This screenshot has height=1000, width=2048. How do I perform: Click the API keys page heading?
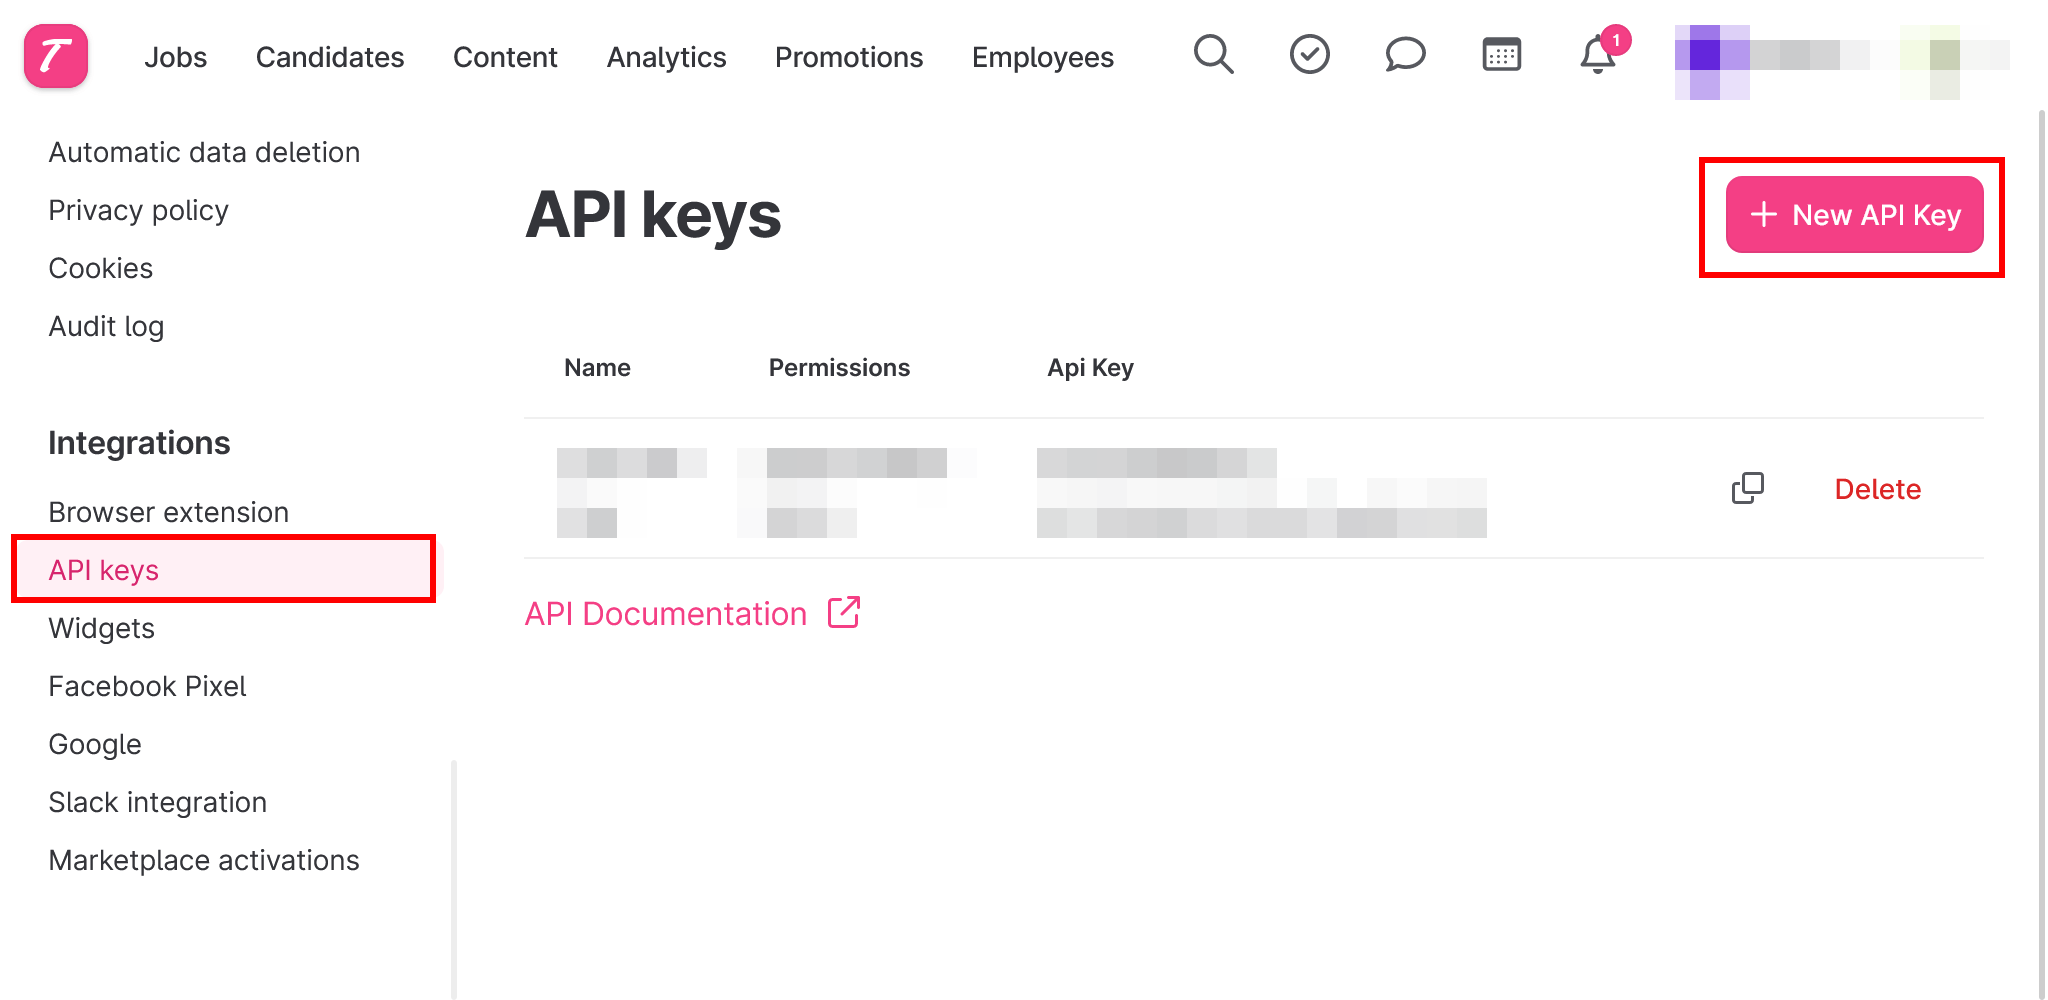653,215
